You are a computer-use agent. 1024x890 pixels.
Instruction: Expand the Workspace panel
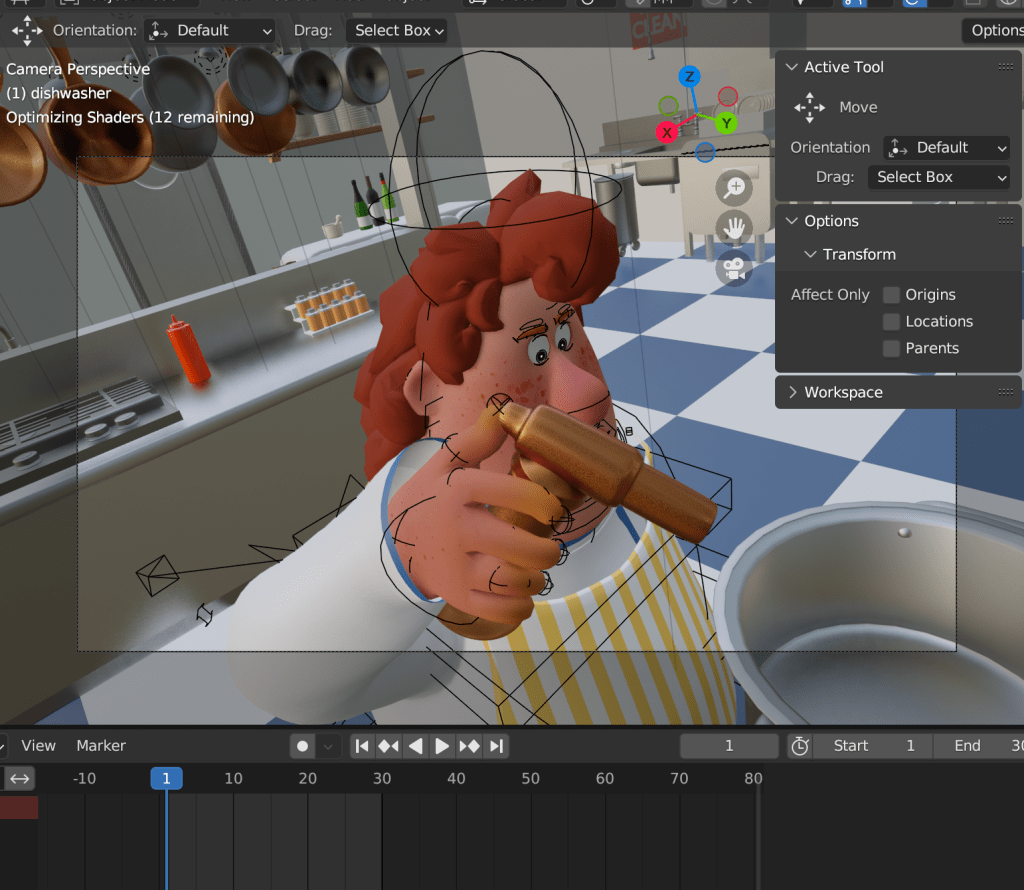pos(843,392)
